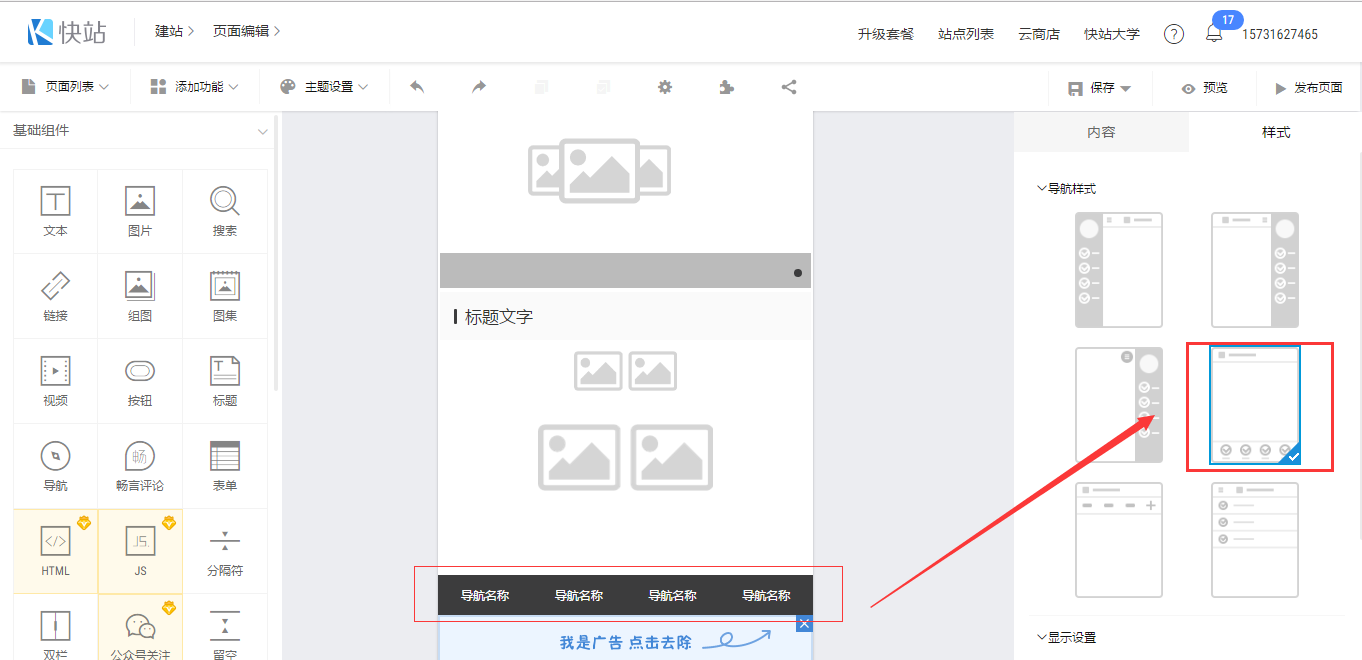Select the list-style navigation layout

coord(1255,540)
